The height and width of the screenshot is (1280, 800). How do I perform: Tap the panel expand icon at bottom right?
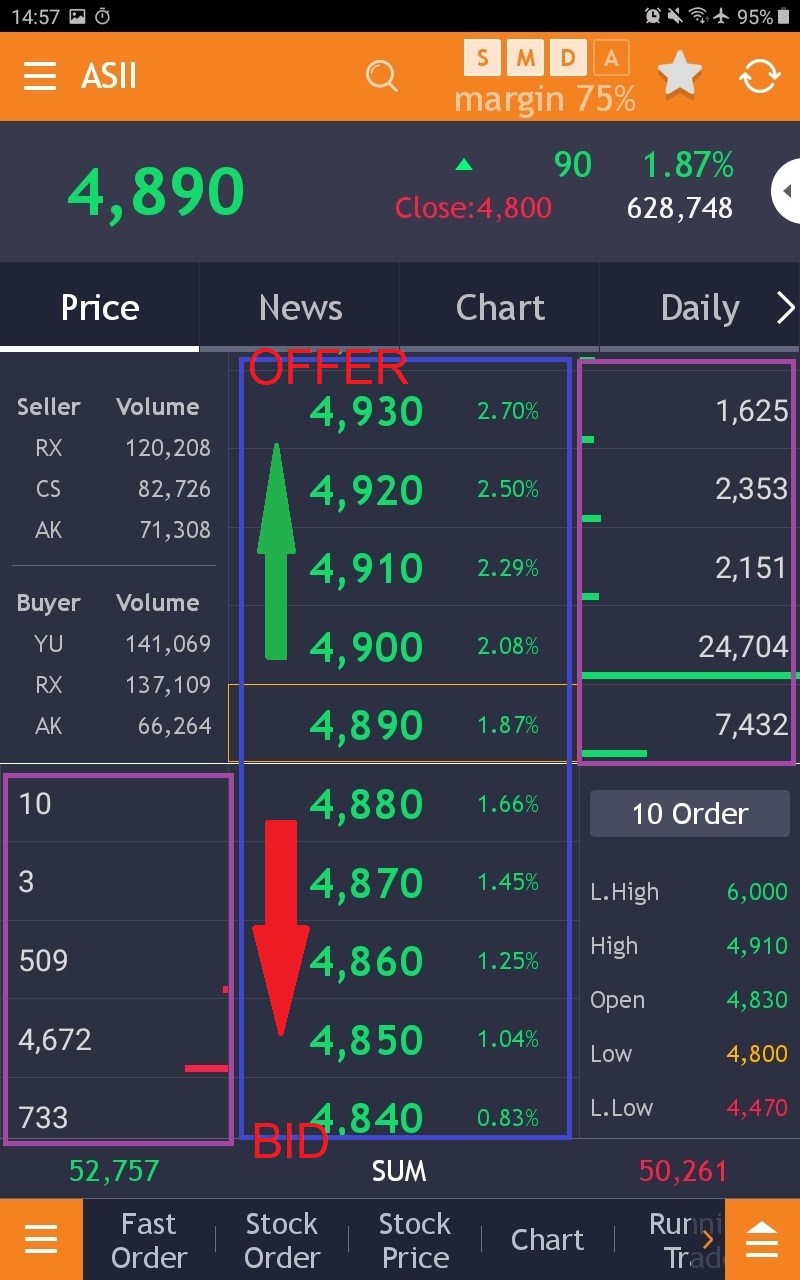click(x=762, y=1239)
